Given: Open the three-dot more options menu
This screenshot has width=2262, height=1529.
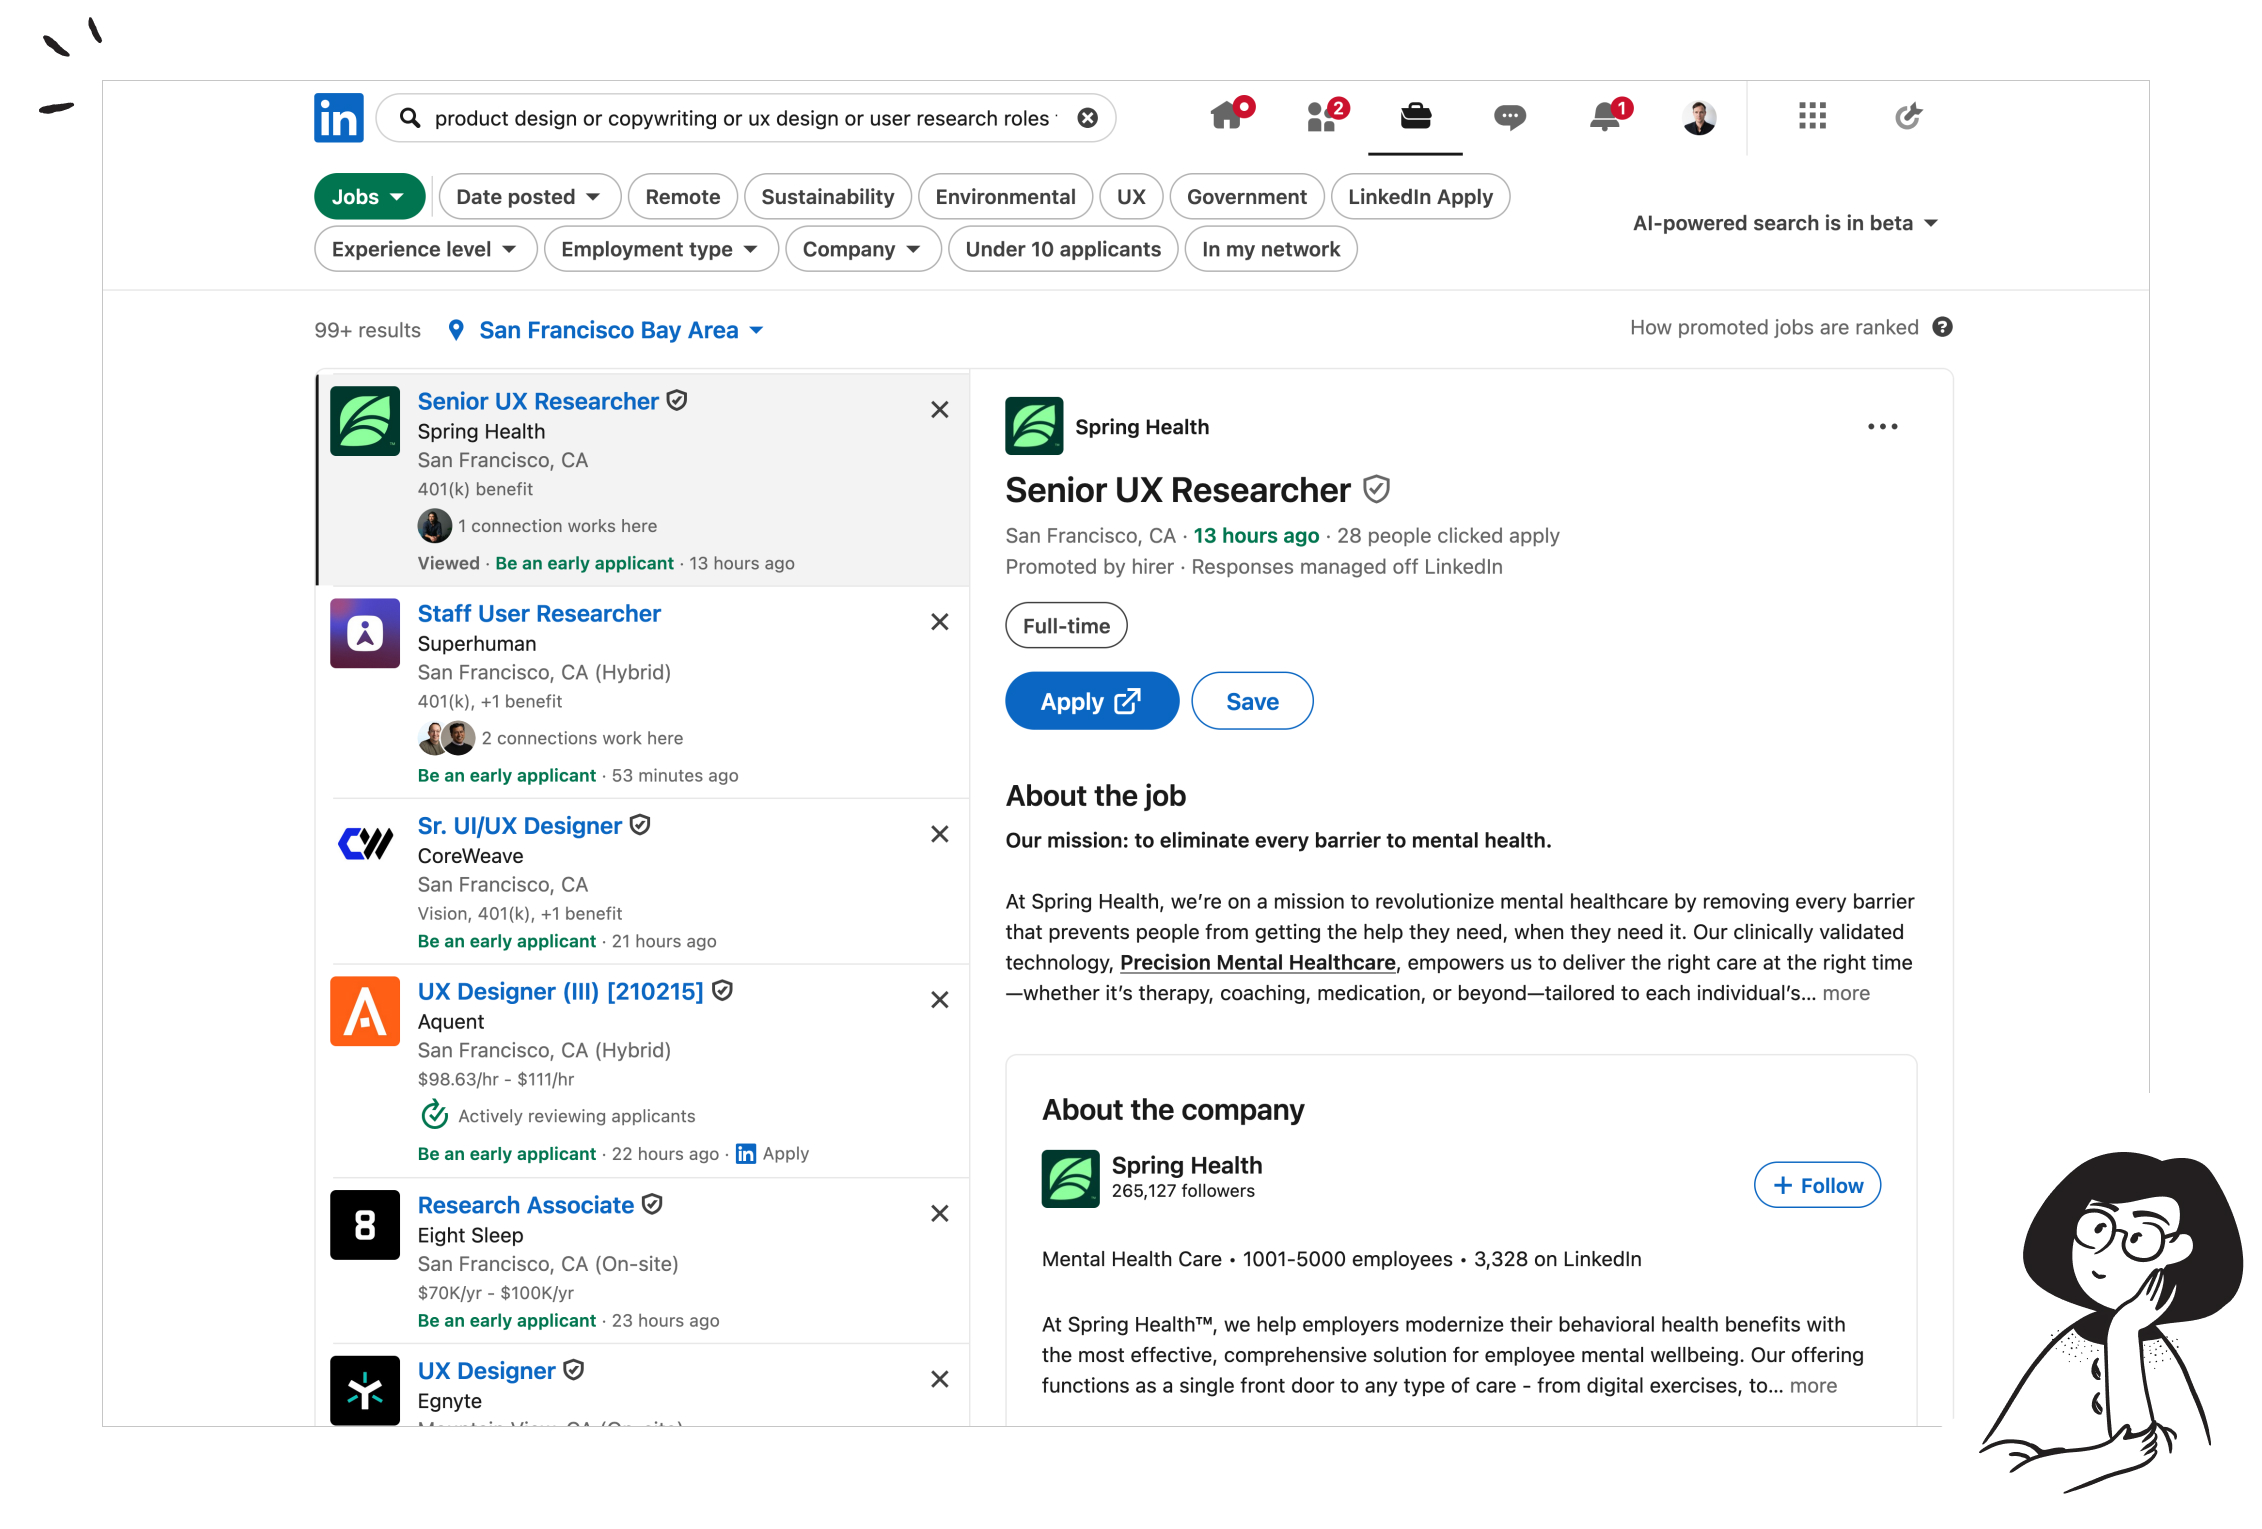Looking at the screenshot, I should 1882,427.
